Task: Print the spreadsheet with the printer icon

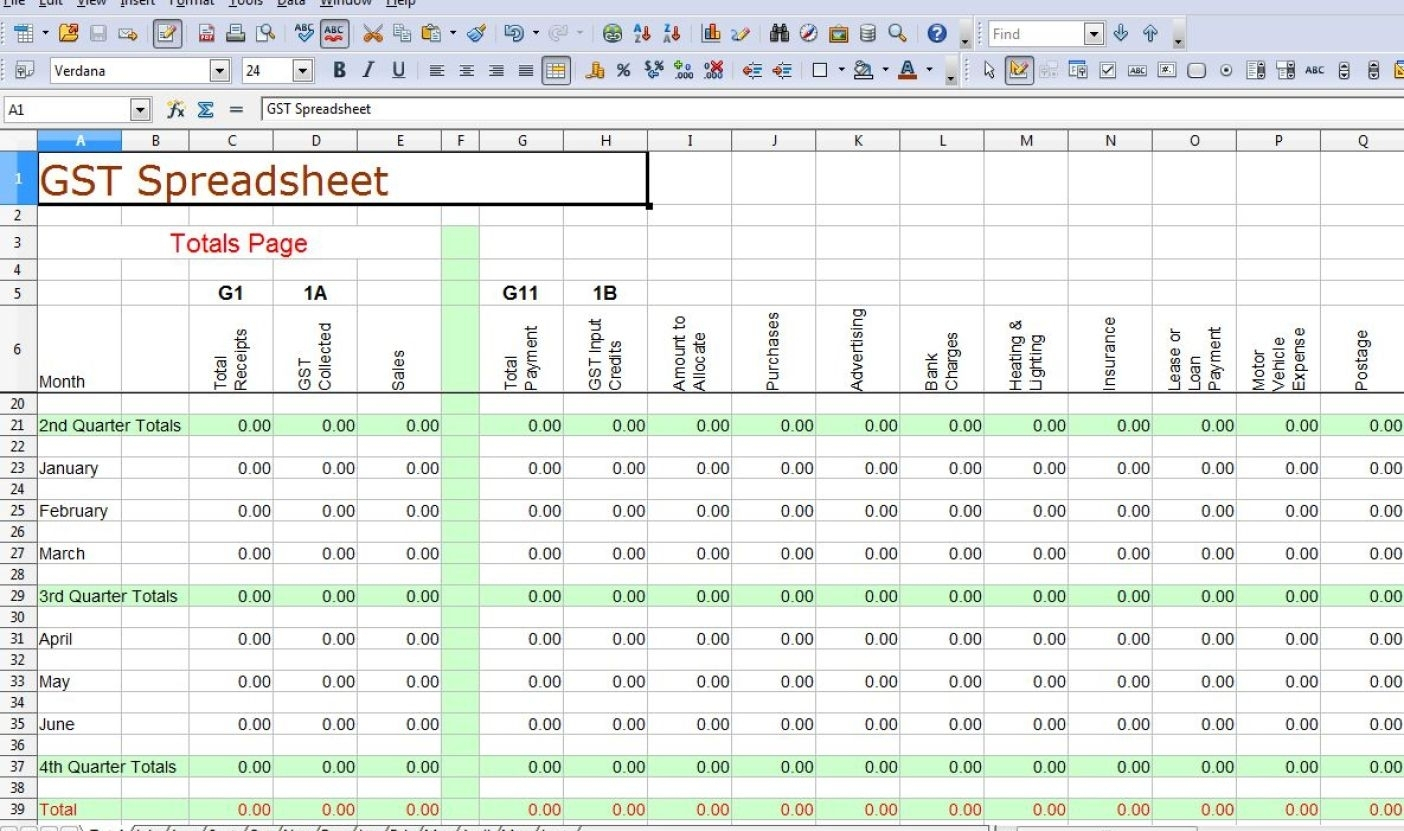Action: pos(236,34)
